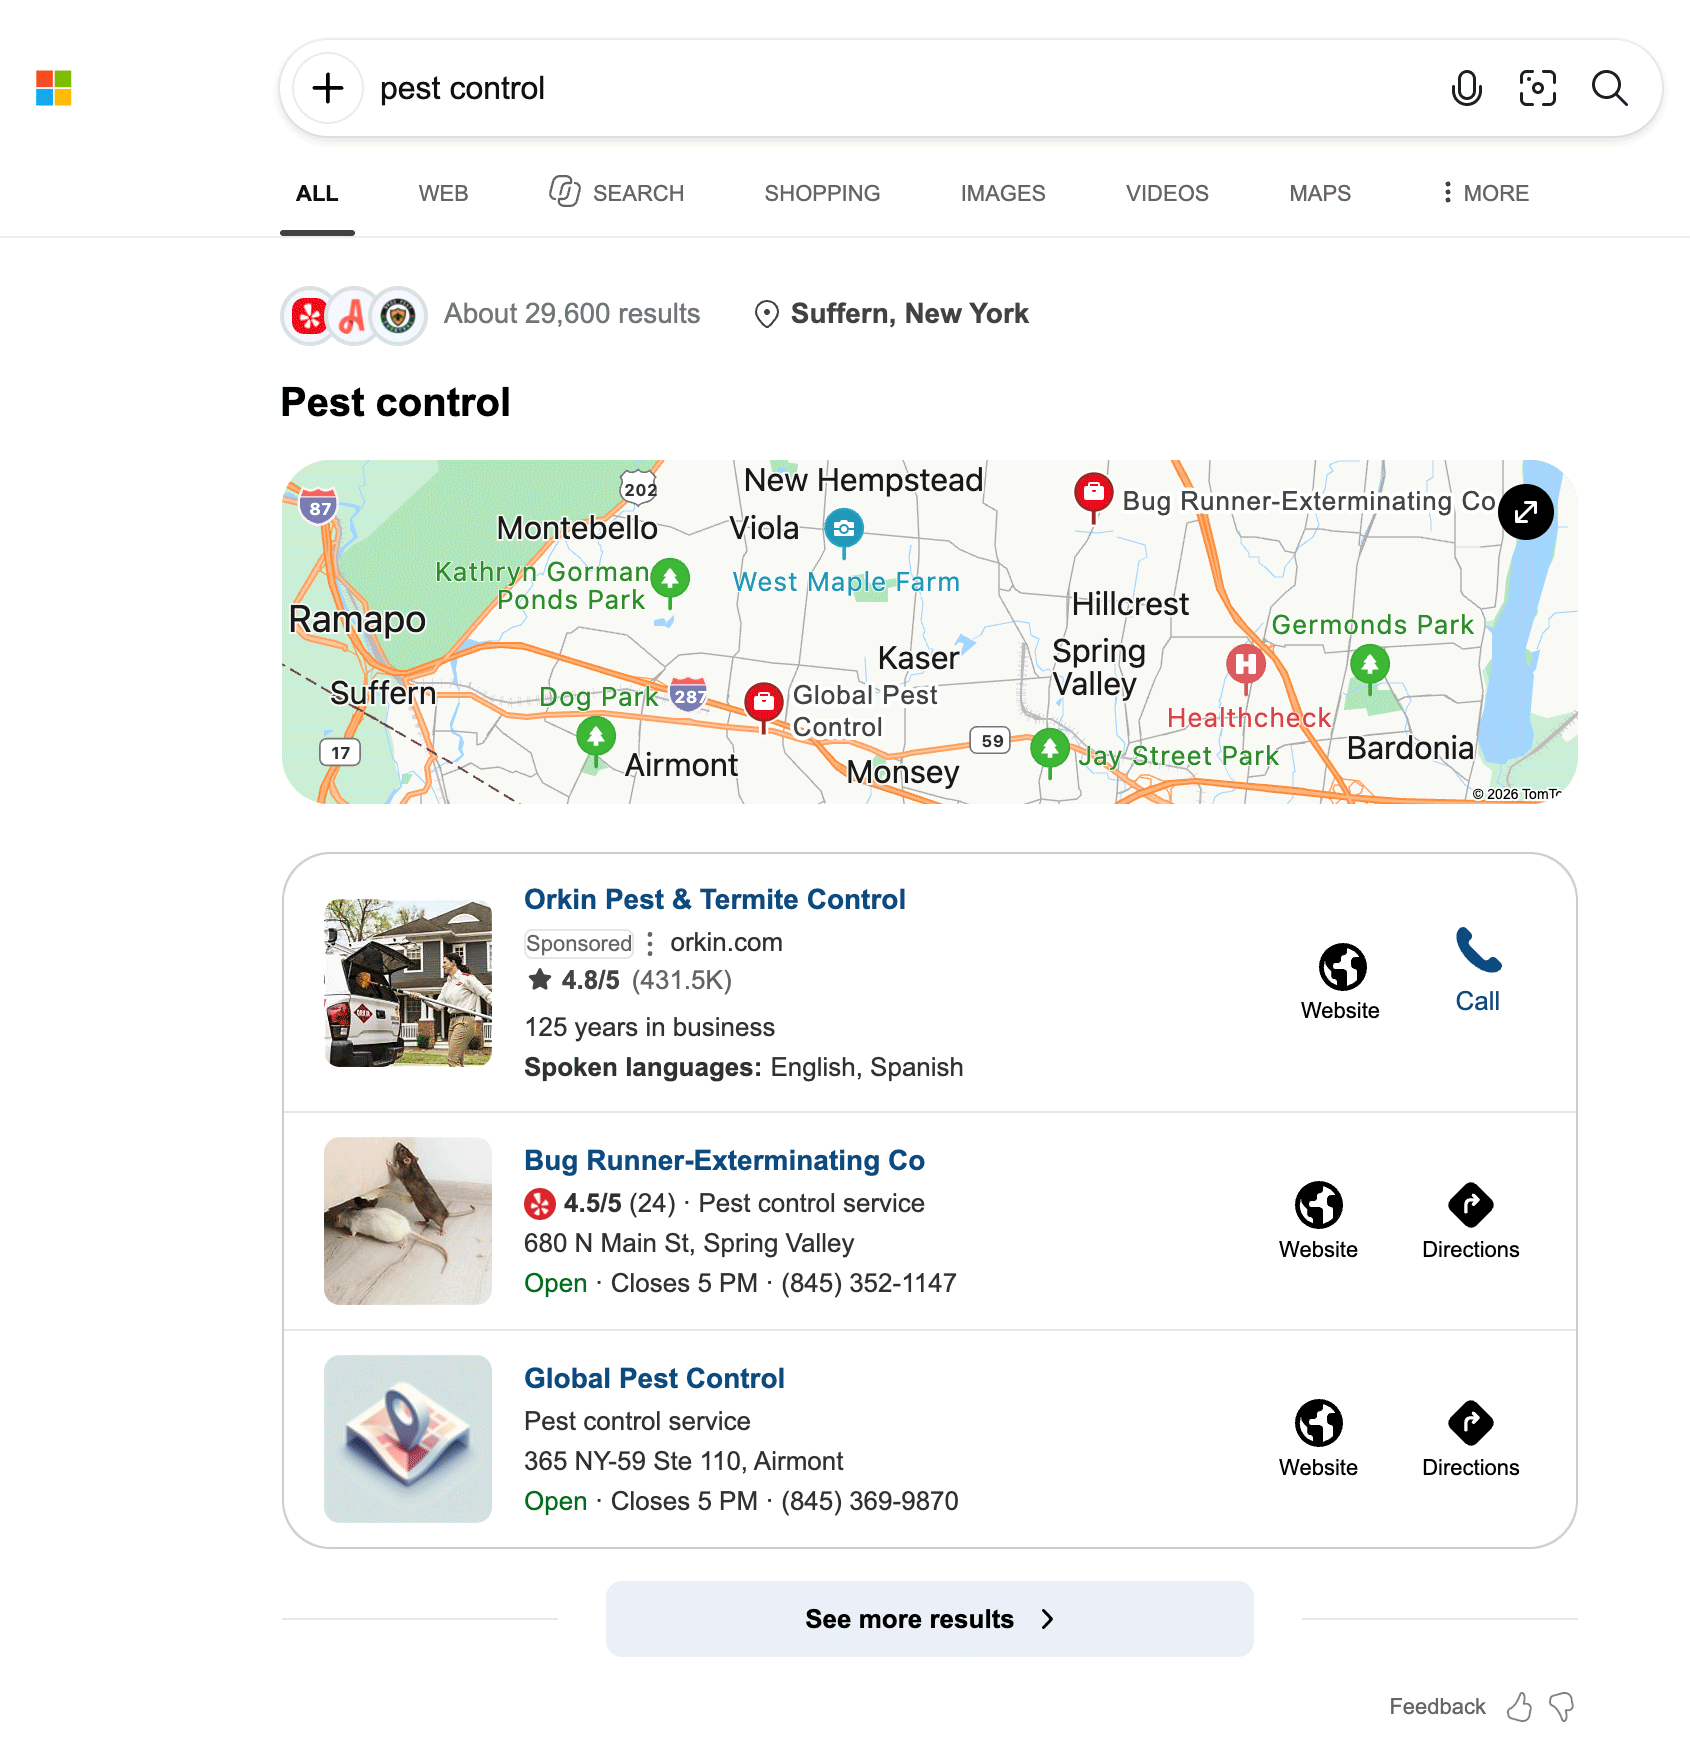Click the Feedback text label
This screenshot has height=1756, width=1690.
[1437, 1707]
